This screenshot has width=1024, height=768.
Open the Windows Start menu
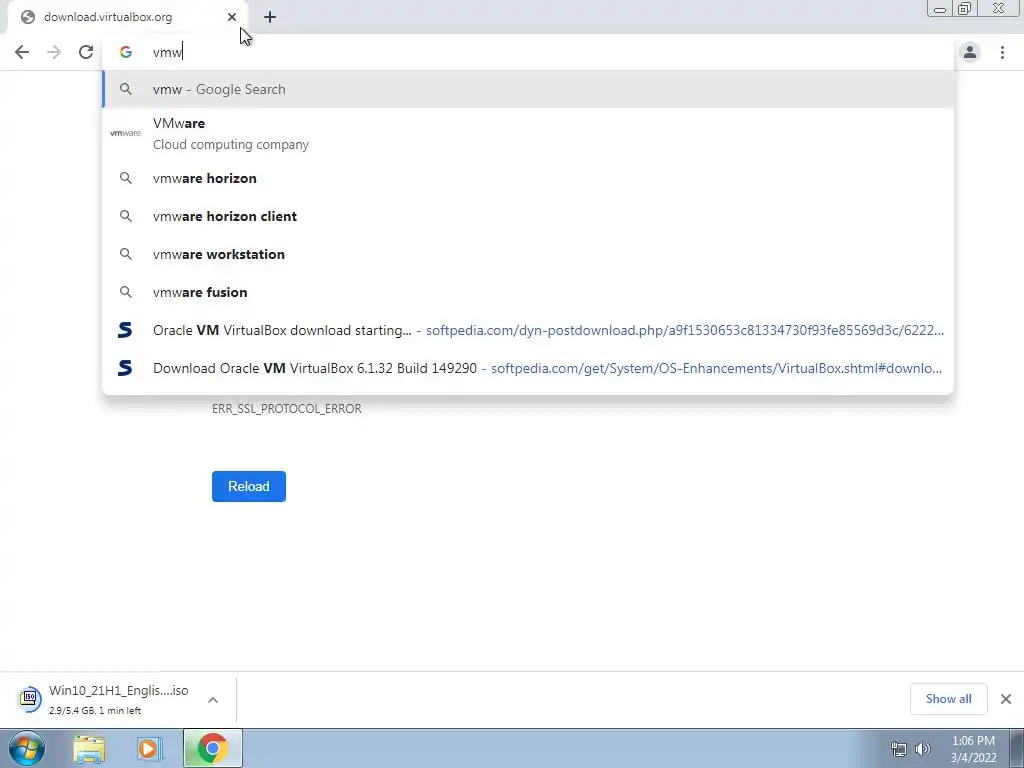[27, 748]
